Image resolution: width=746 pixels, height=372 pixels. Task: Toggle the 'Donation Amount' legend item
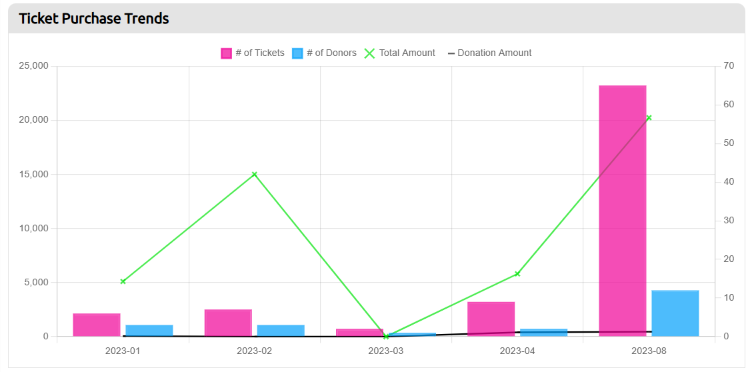pos(490,53)
